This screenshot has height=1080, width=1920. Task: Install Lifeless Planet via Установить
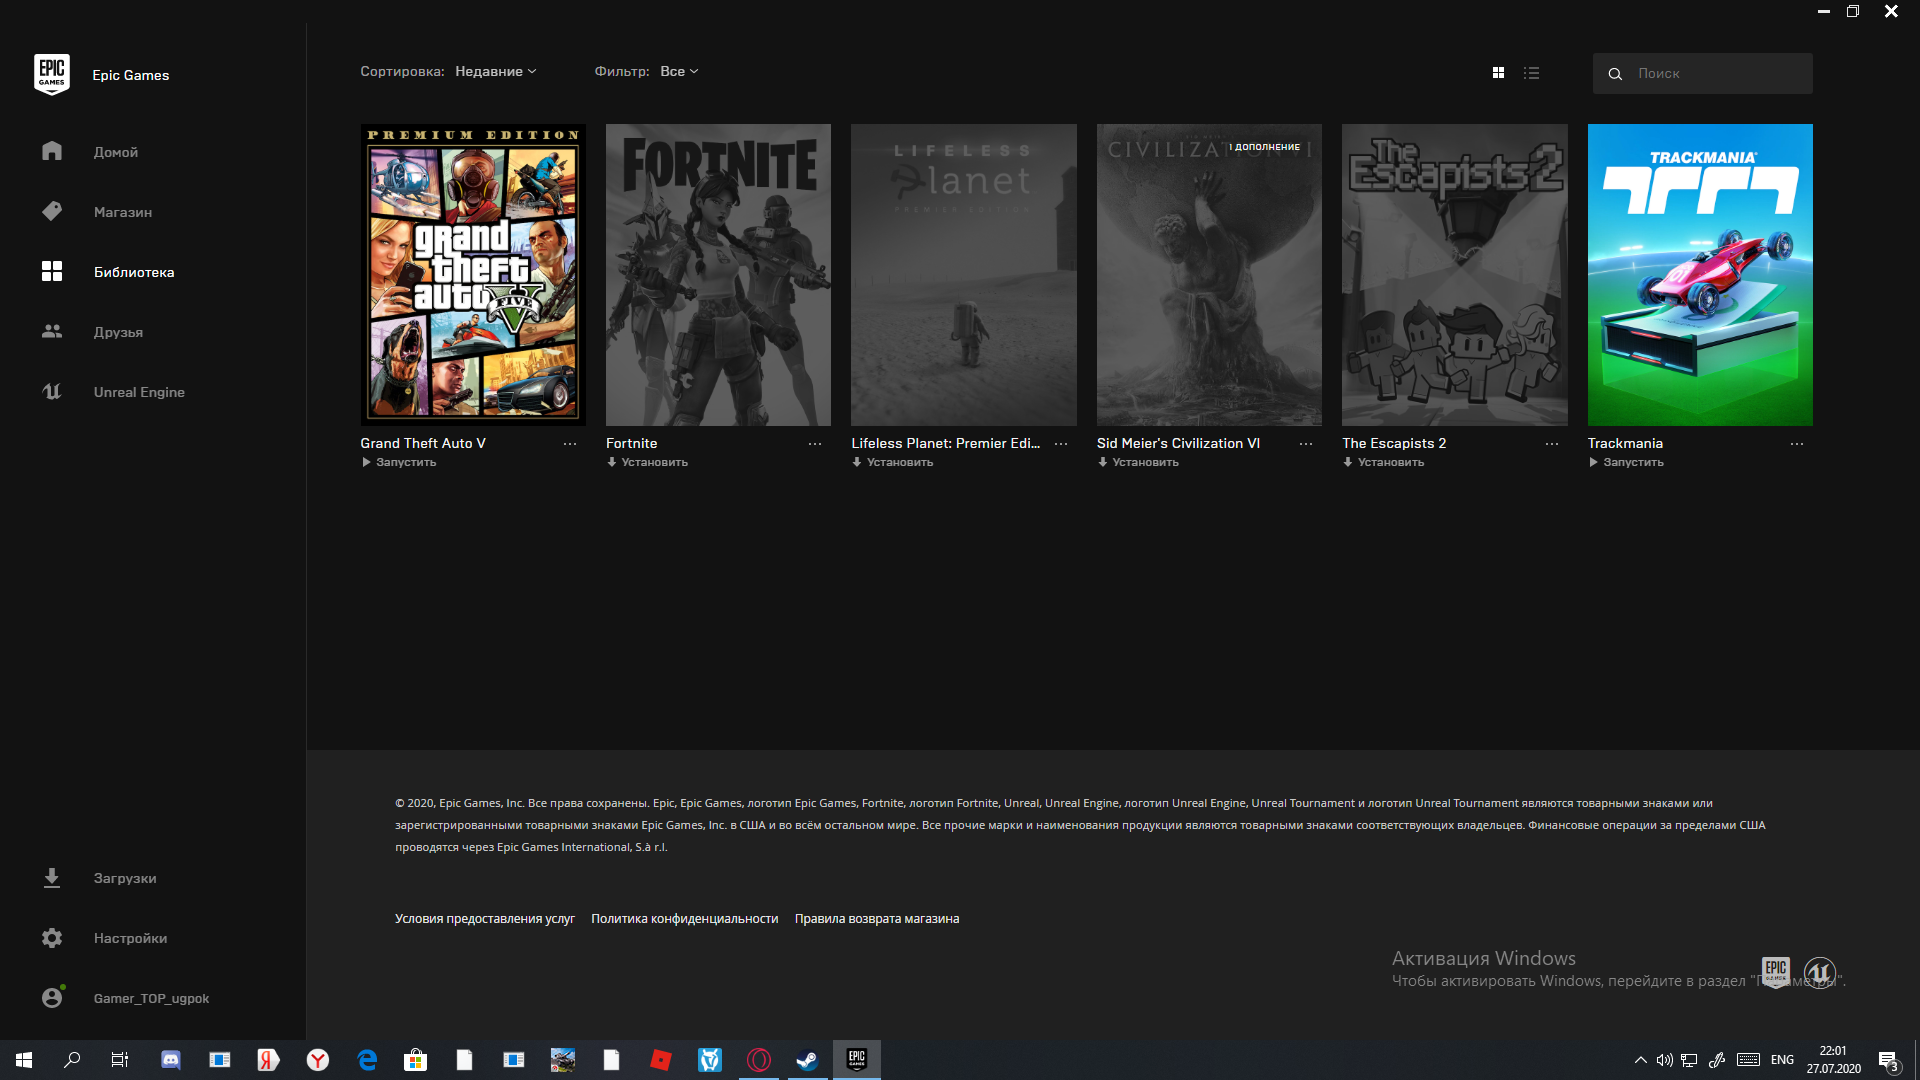(892, 462)
